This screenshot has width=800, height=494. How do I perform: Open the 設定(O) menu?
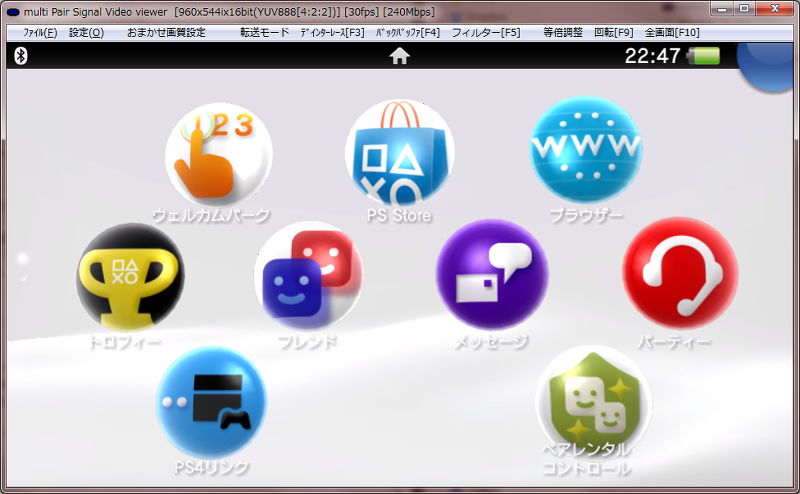(x=86, y=33)
